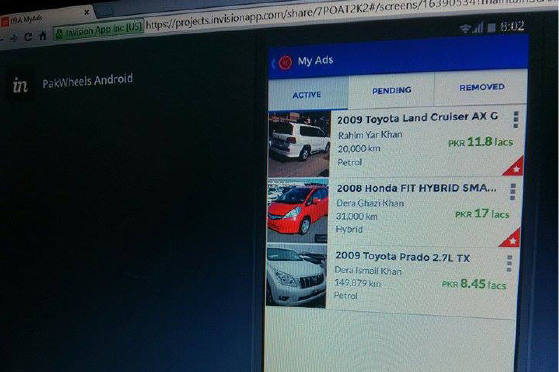Tap the cellular signal bars icon
The image size is (559, 372).
[x=478, y=27]
